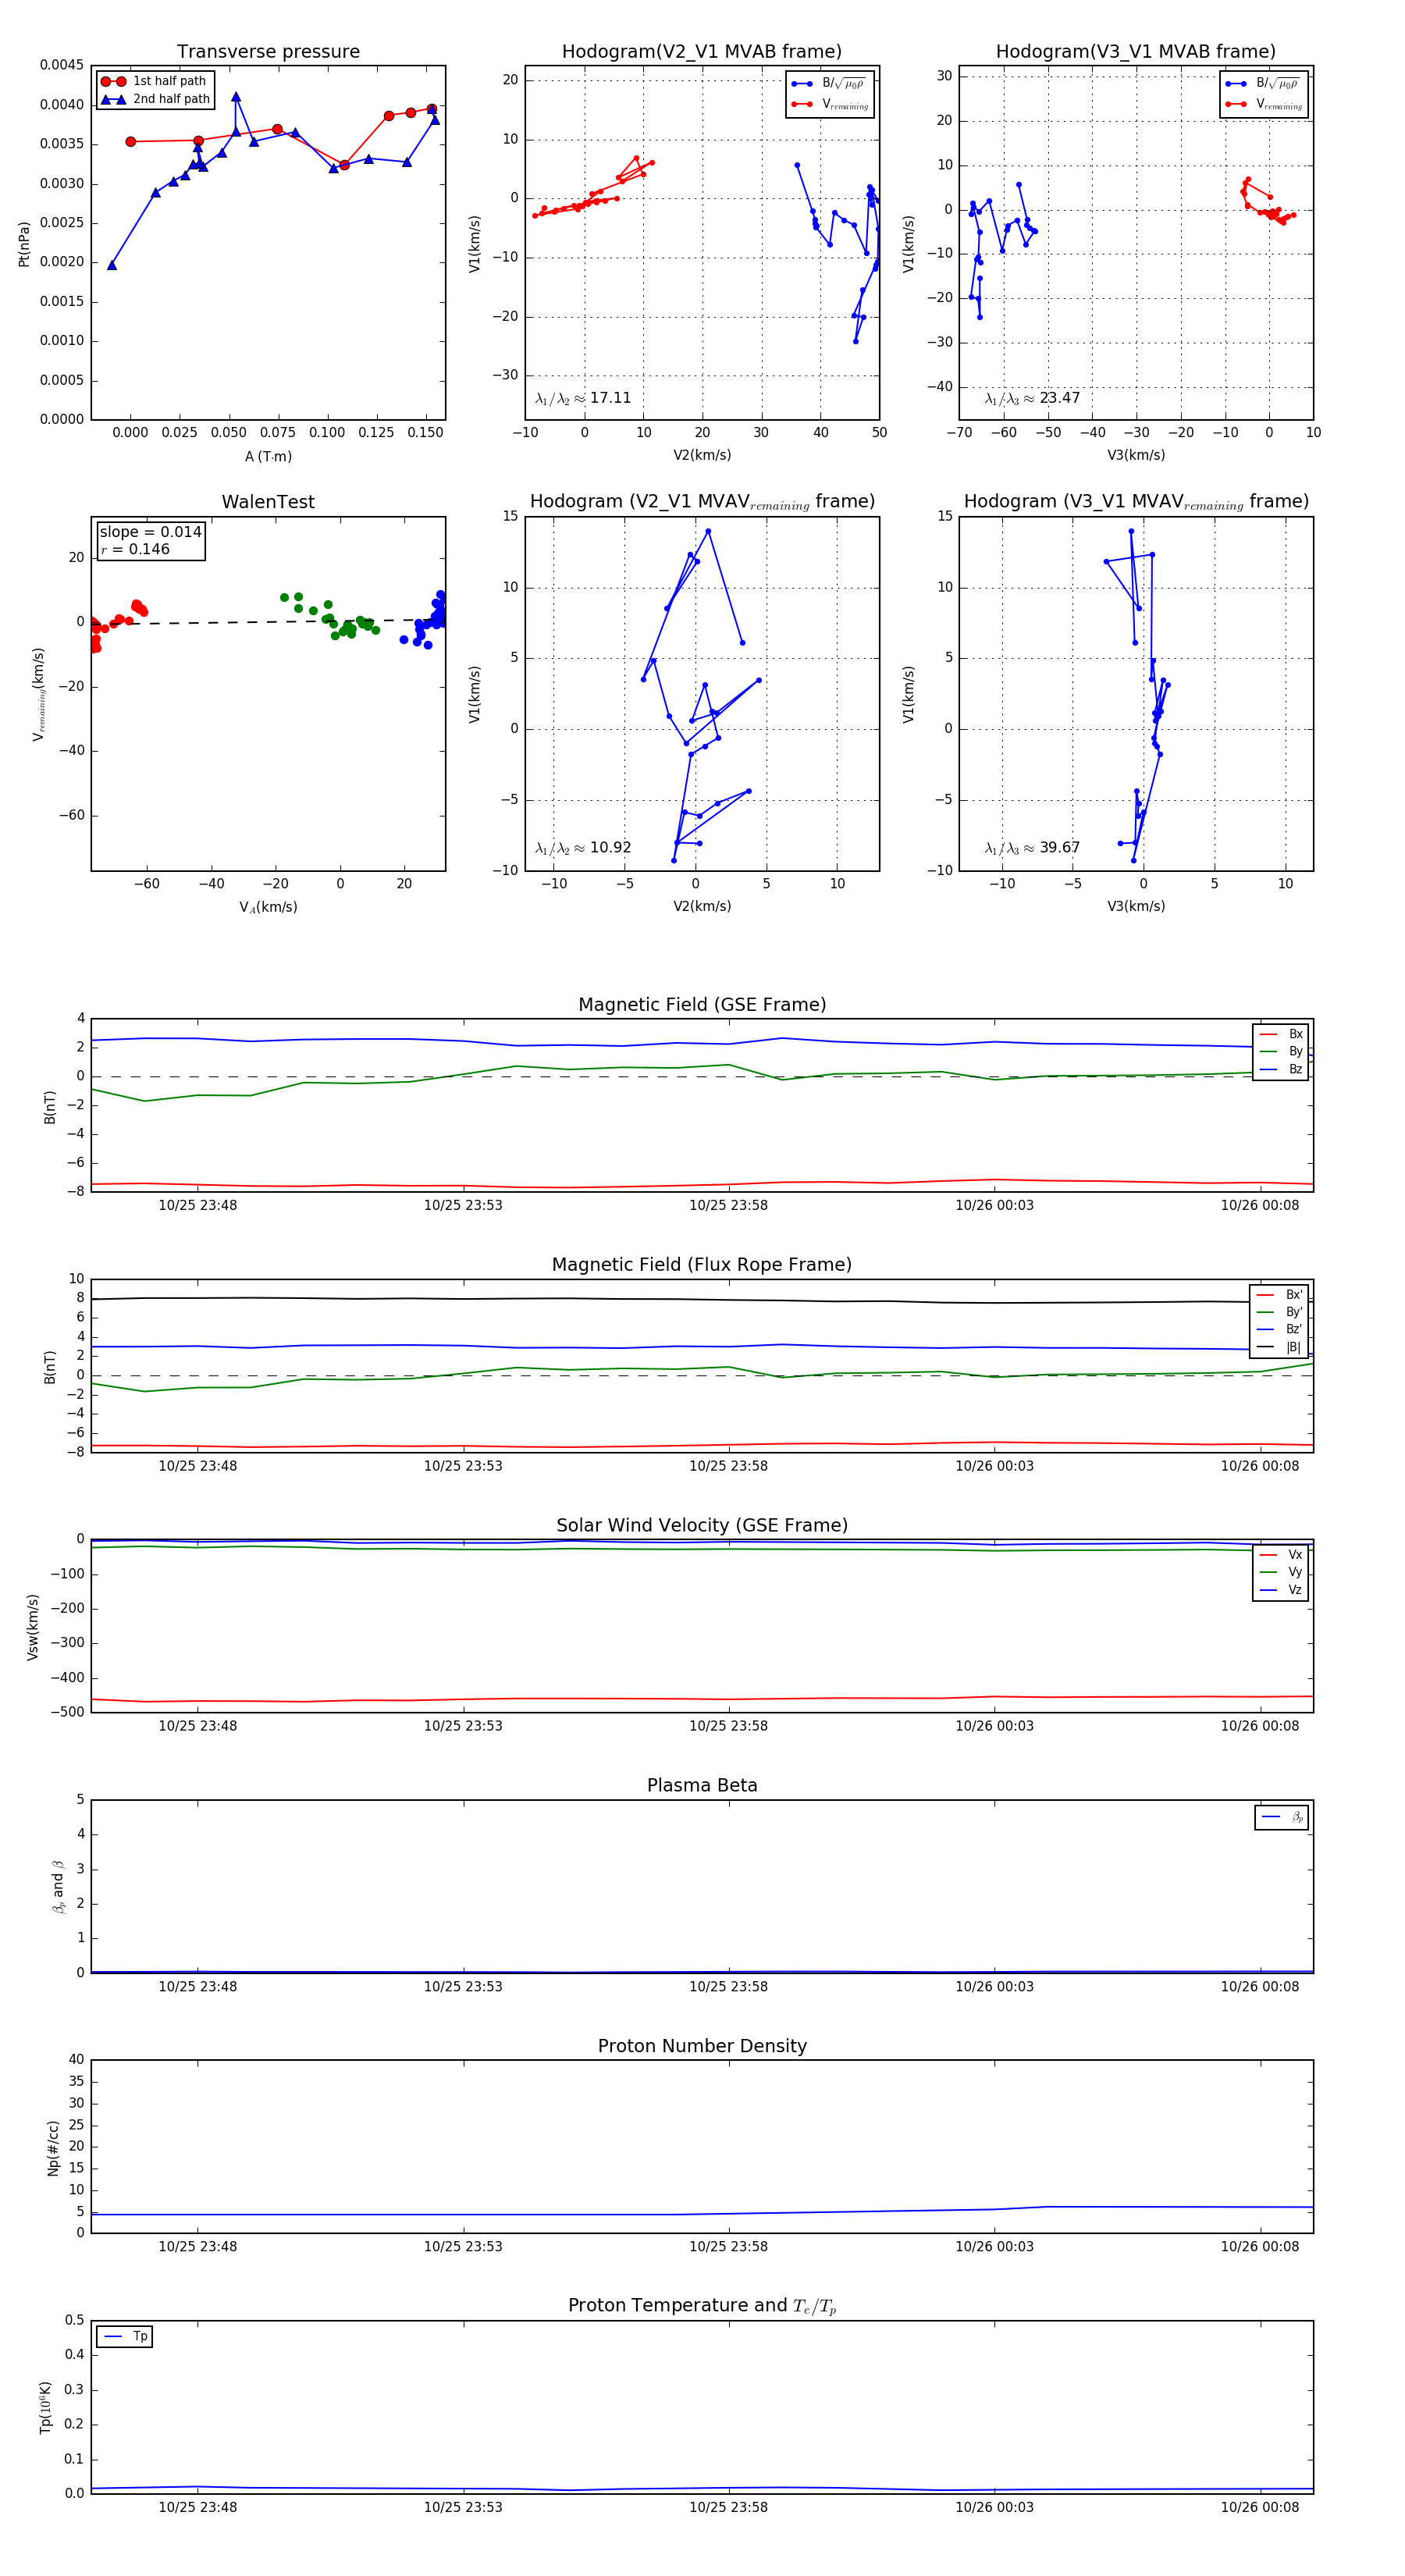Select 'Vx' in Solar Wind legend
The height and width of the screenshot is (2576, 1405).
point(1281,1555)
